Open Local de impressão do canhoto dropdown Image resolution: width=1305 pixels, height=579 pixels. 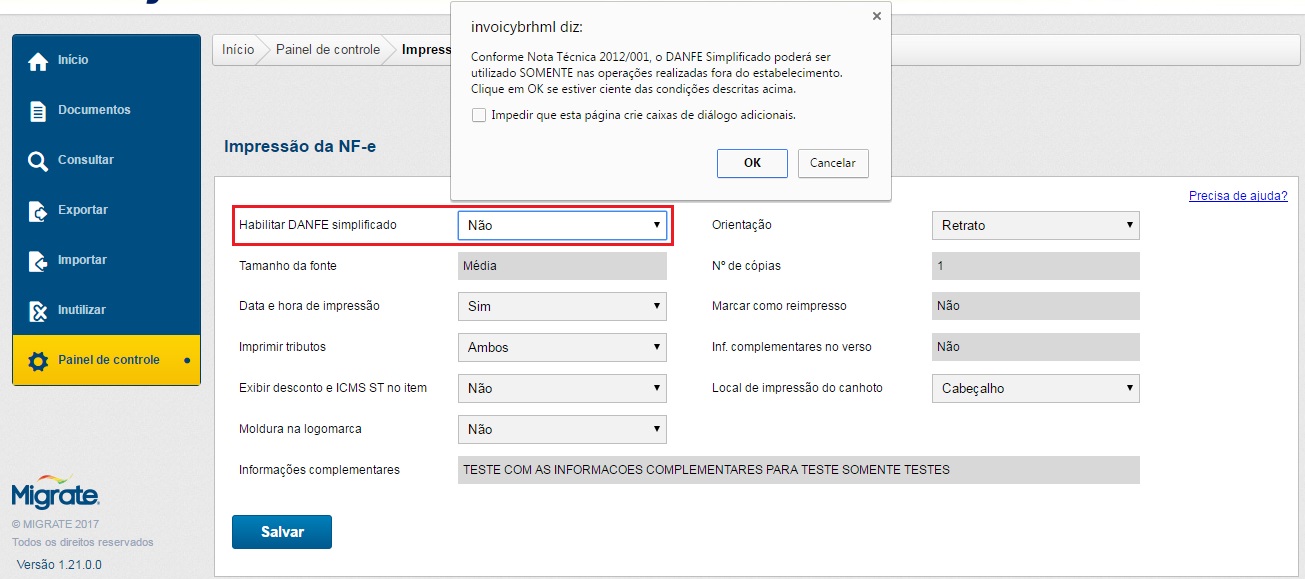tap(1035, 388)
